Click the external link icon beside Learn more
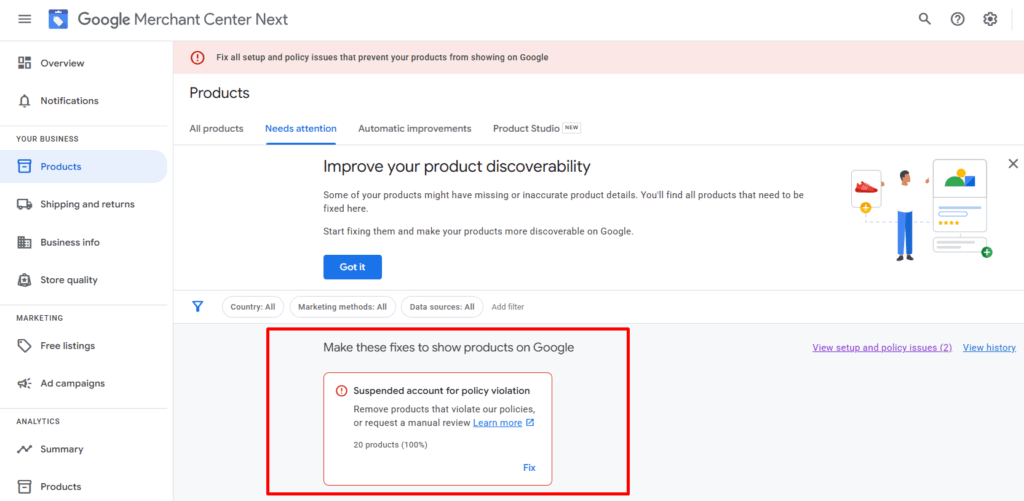Screen dimensions: 1024x501 tap(530, 423)
